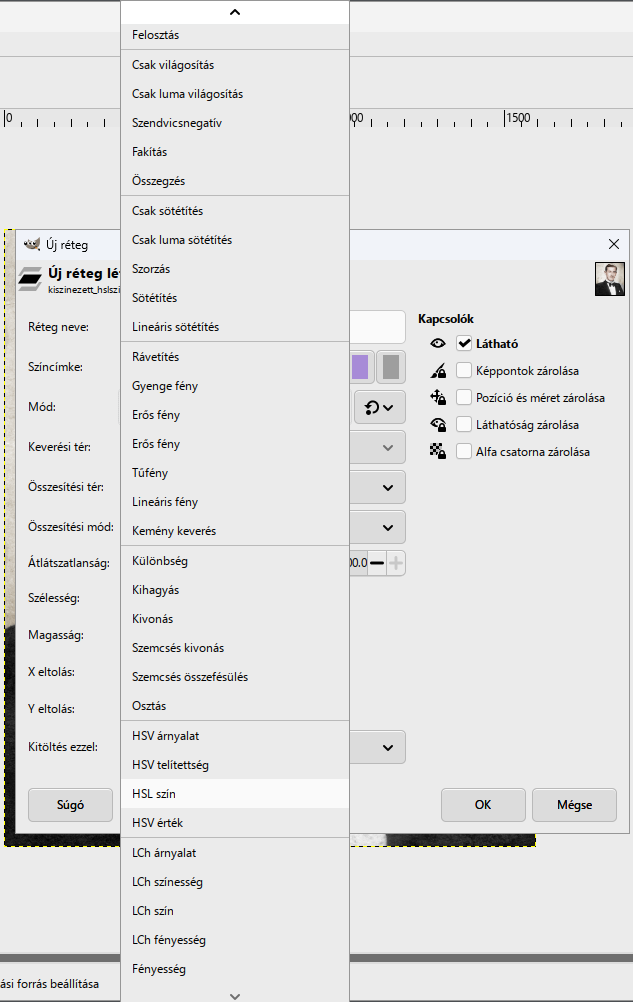The image size is (633, 1002).
Task: Choose Felosztás from the mode list
Action: coord(235,35)
